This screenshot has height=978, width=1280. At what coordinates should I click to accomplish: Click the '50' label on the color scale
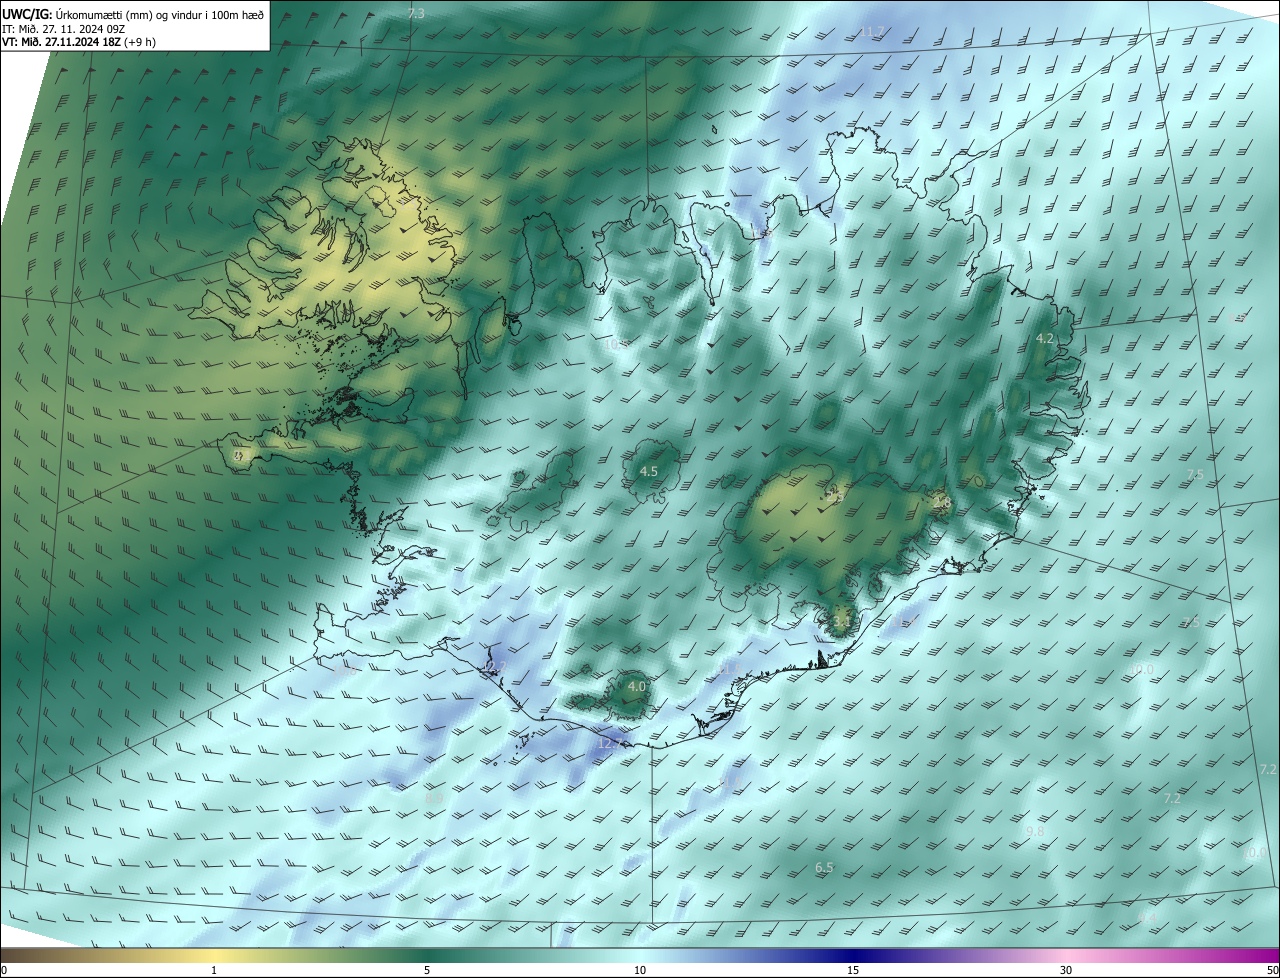click(x=1272, y=970)
